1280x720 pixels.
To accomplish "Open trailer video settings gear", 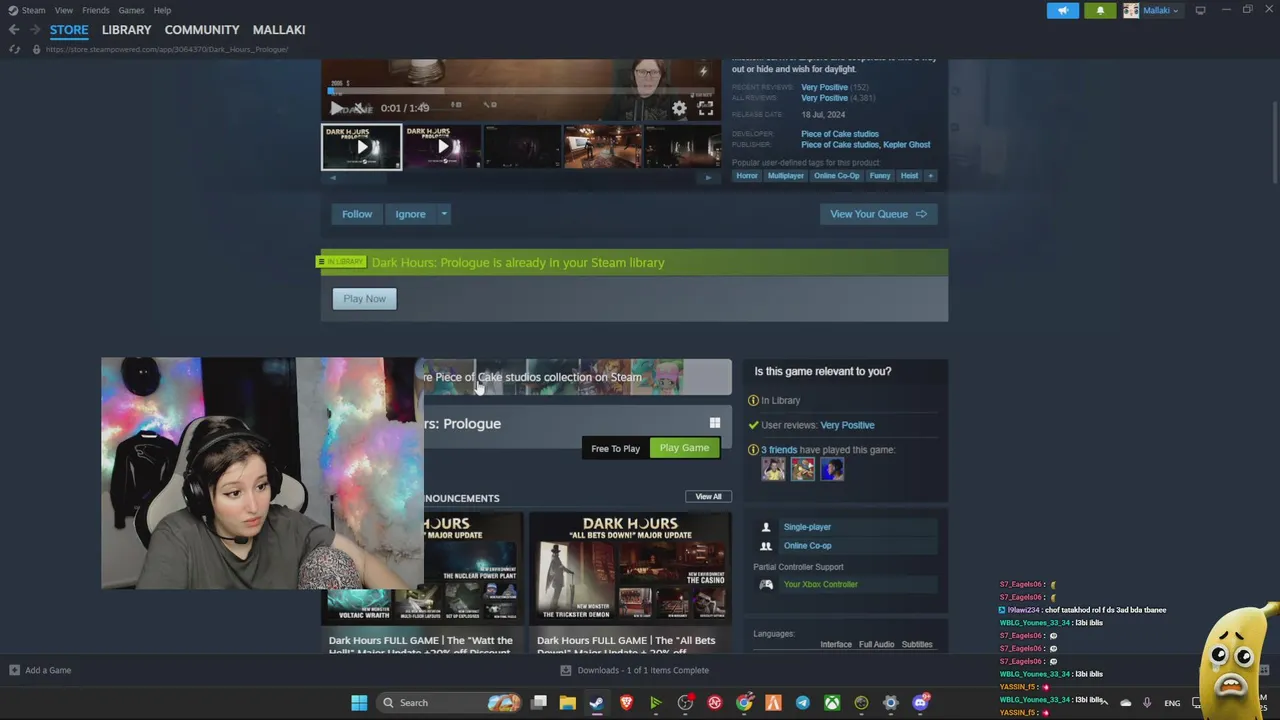I will 679,108.
